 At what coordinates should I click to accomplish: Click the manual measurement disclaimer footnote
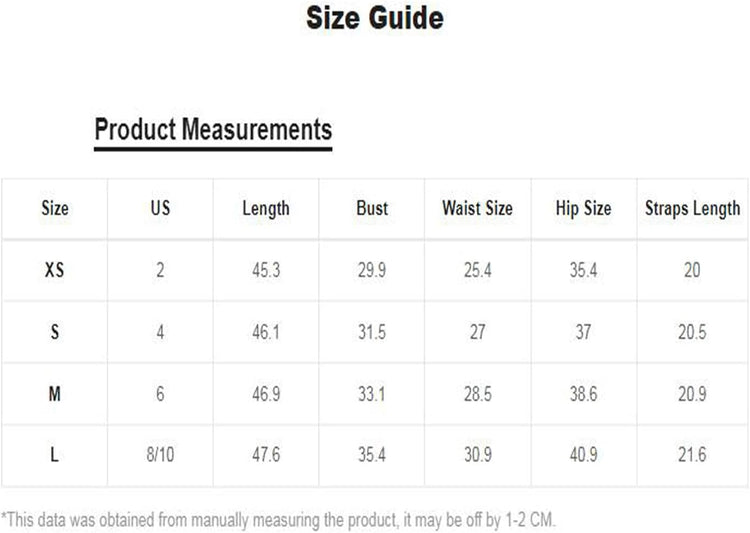279,518
